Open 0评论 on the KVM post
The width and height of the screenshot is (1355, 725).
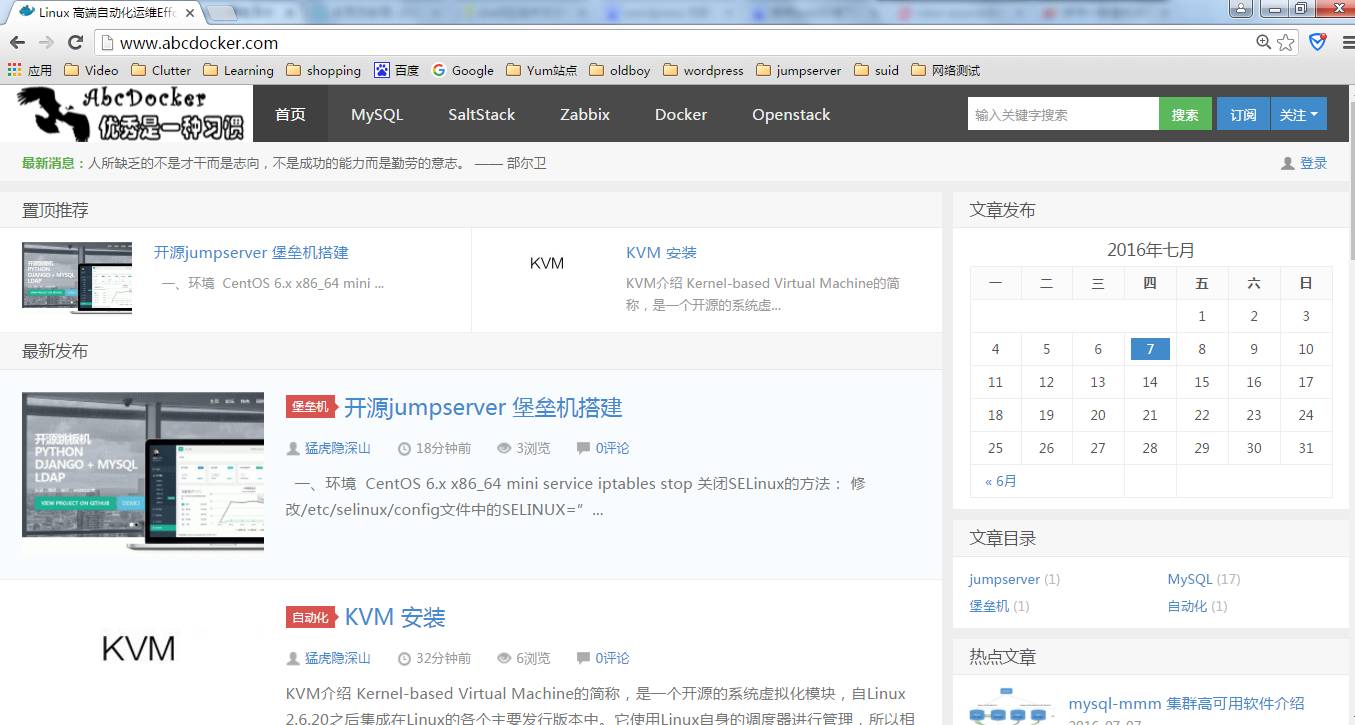click(x=612, y=658)
